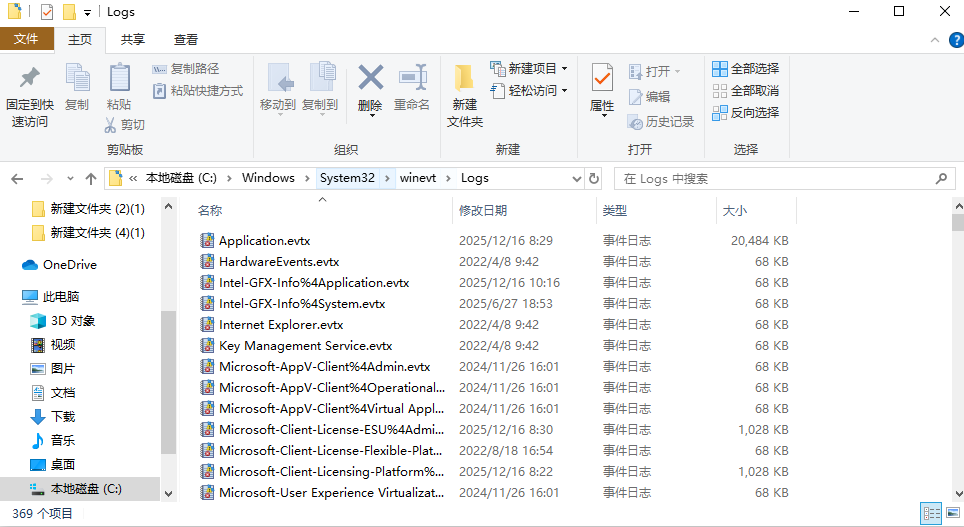This screenshot has width=964, height=527.
Task: Collapse the ribbon with chevron
Action: (934, 41)
